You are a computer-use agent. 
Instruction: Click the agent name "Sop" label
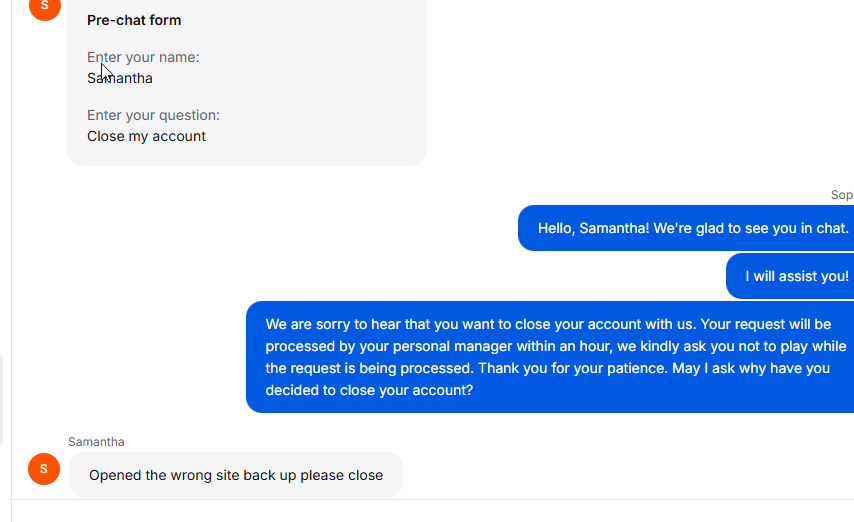842,195
